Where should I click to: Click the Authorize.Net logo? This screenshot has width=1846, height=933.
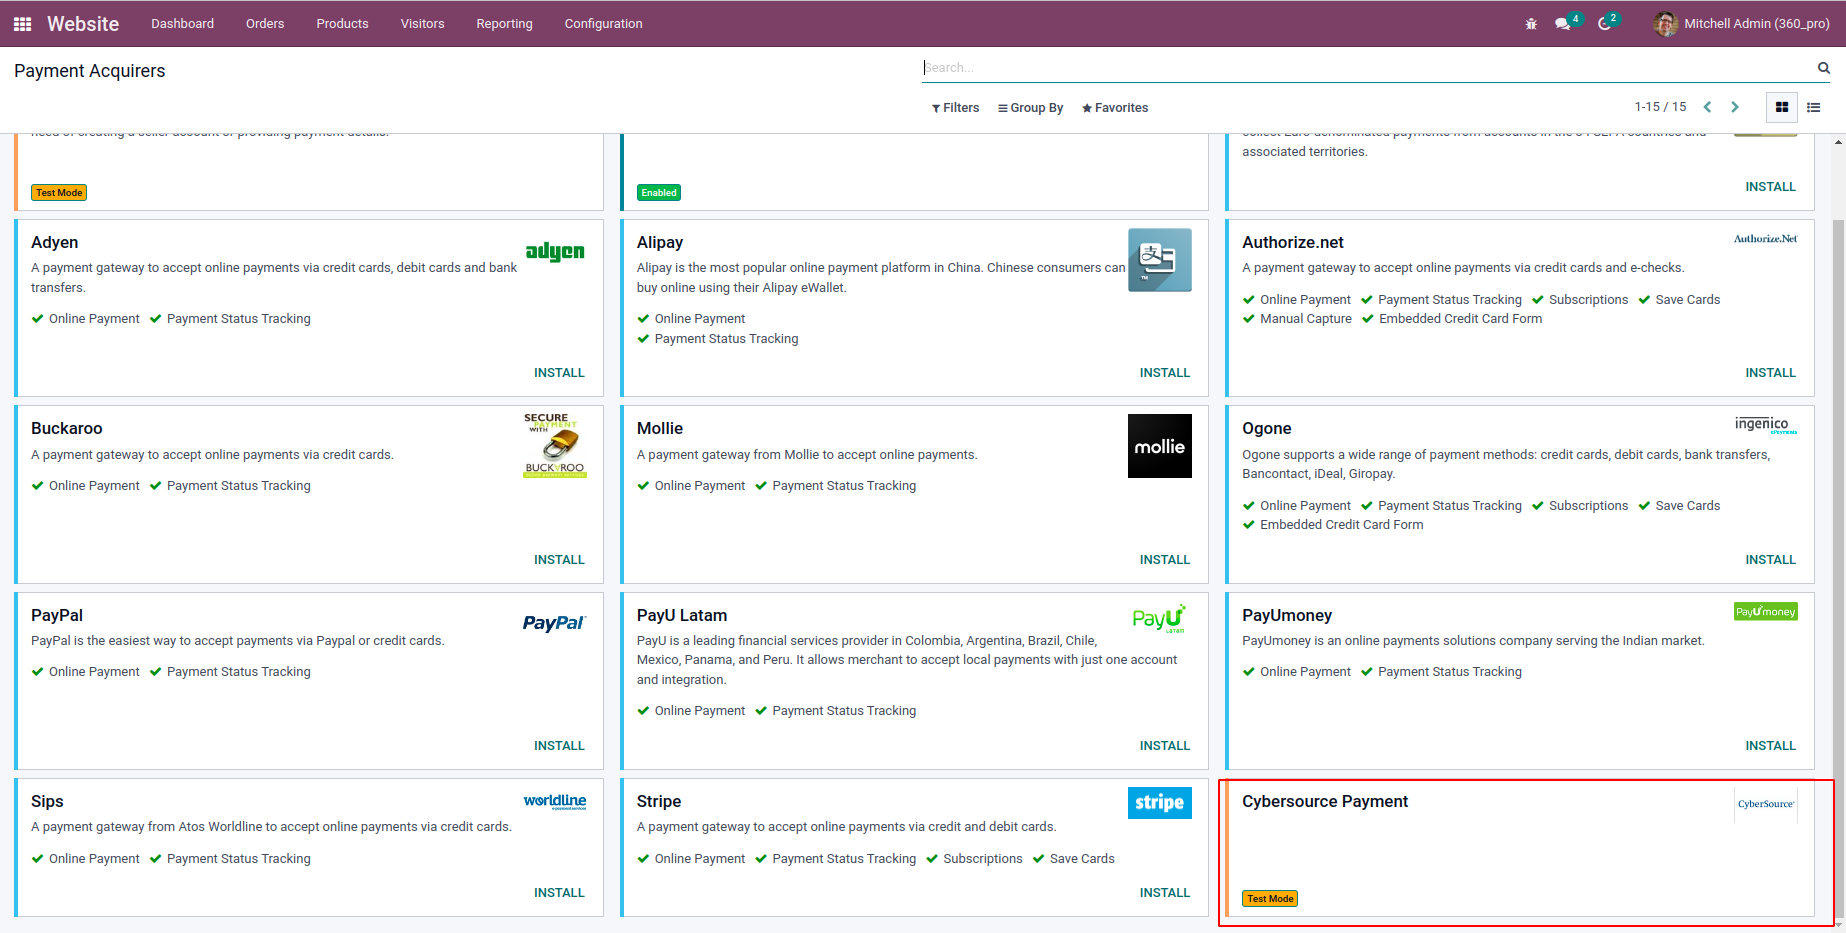coord(1766,239)
